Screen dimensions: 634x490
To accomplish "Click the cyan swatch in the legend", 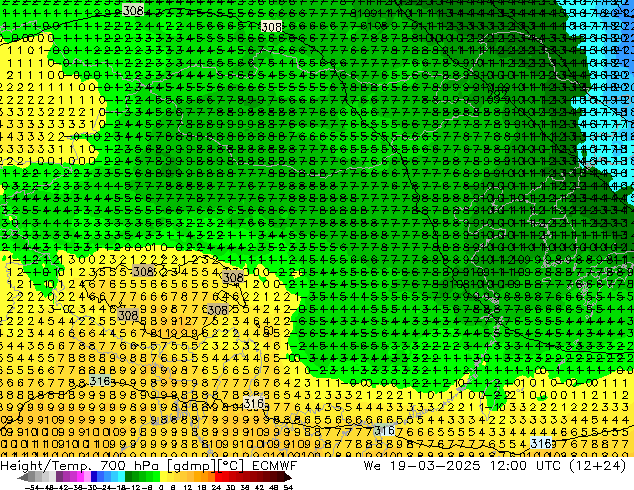I will (122, 476).
